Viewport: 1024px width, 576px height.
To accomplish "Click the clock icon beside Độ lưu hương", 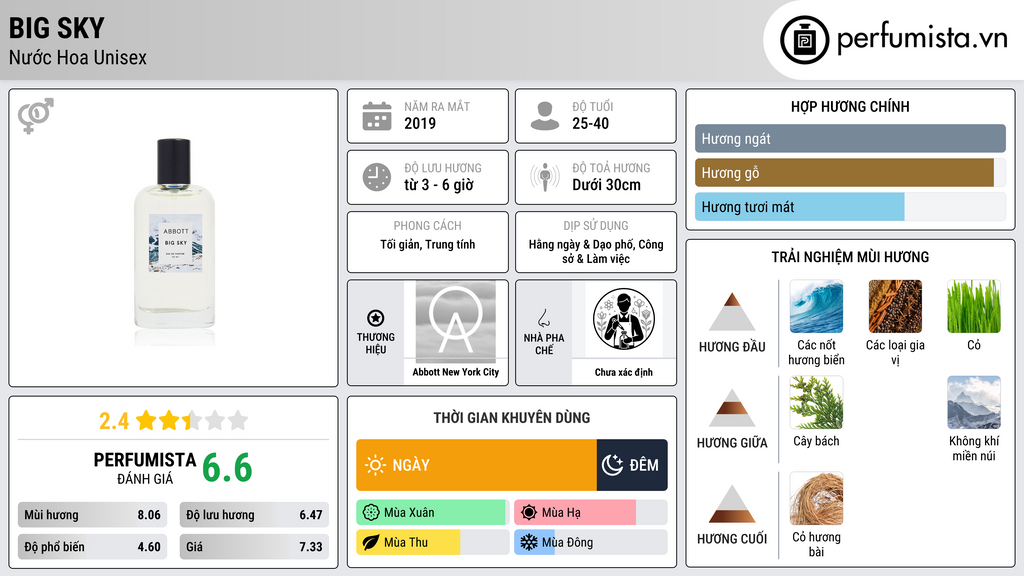I will [377, 177].
